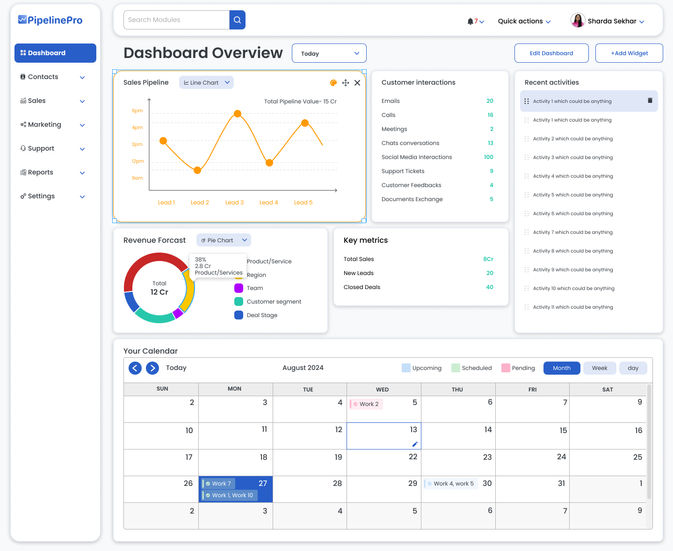Screen dimensions: 673x551
Task: Open the Work 2 calendar event
Action: [x=366, y=404]
